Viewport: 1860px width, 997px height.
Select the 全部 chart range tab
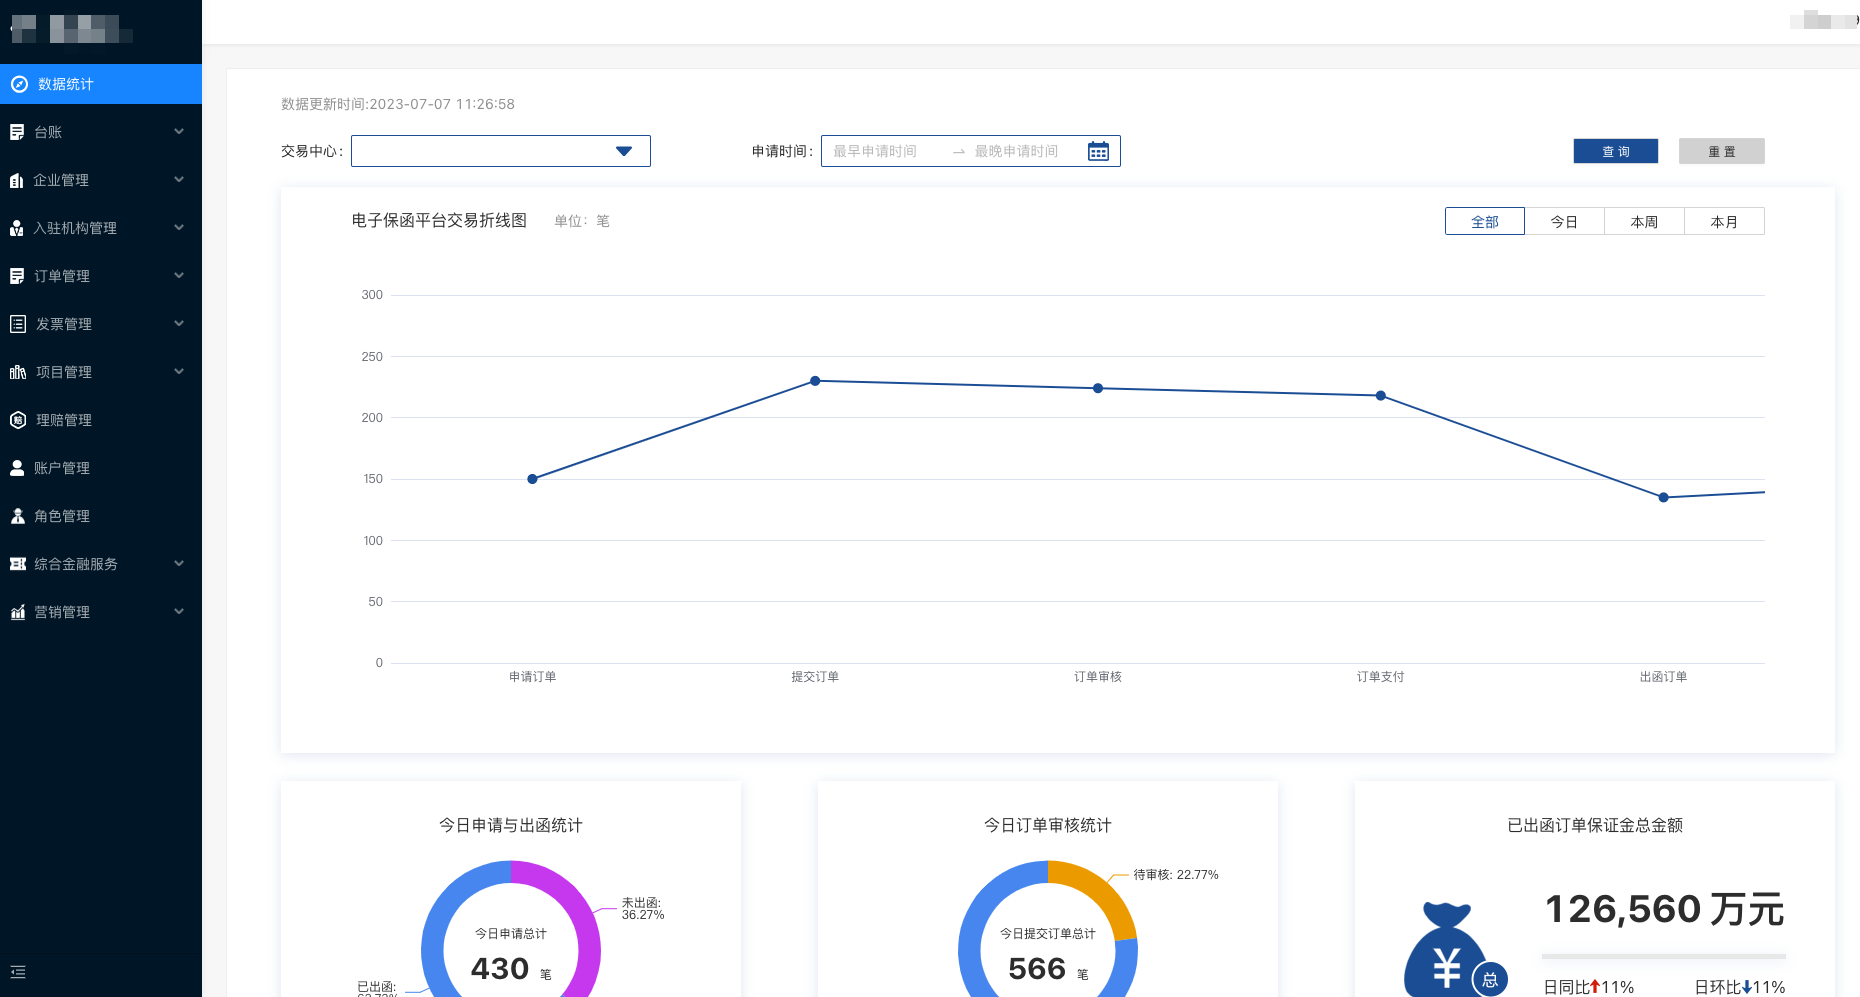[x=1485, y=221]
